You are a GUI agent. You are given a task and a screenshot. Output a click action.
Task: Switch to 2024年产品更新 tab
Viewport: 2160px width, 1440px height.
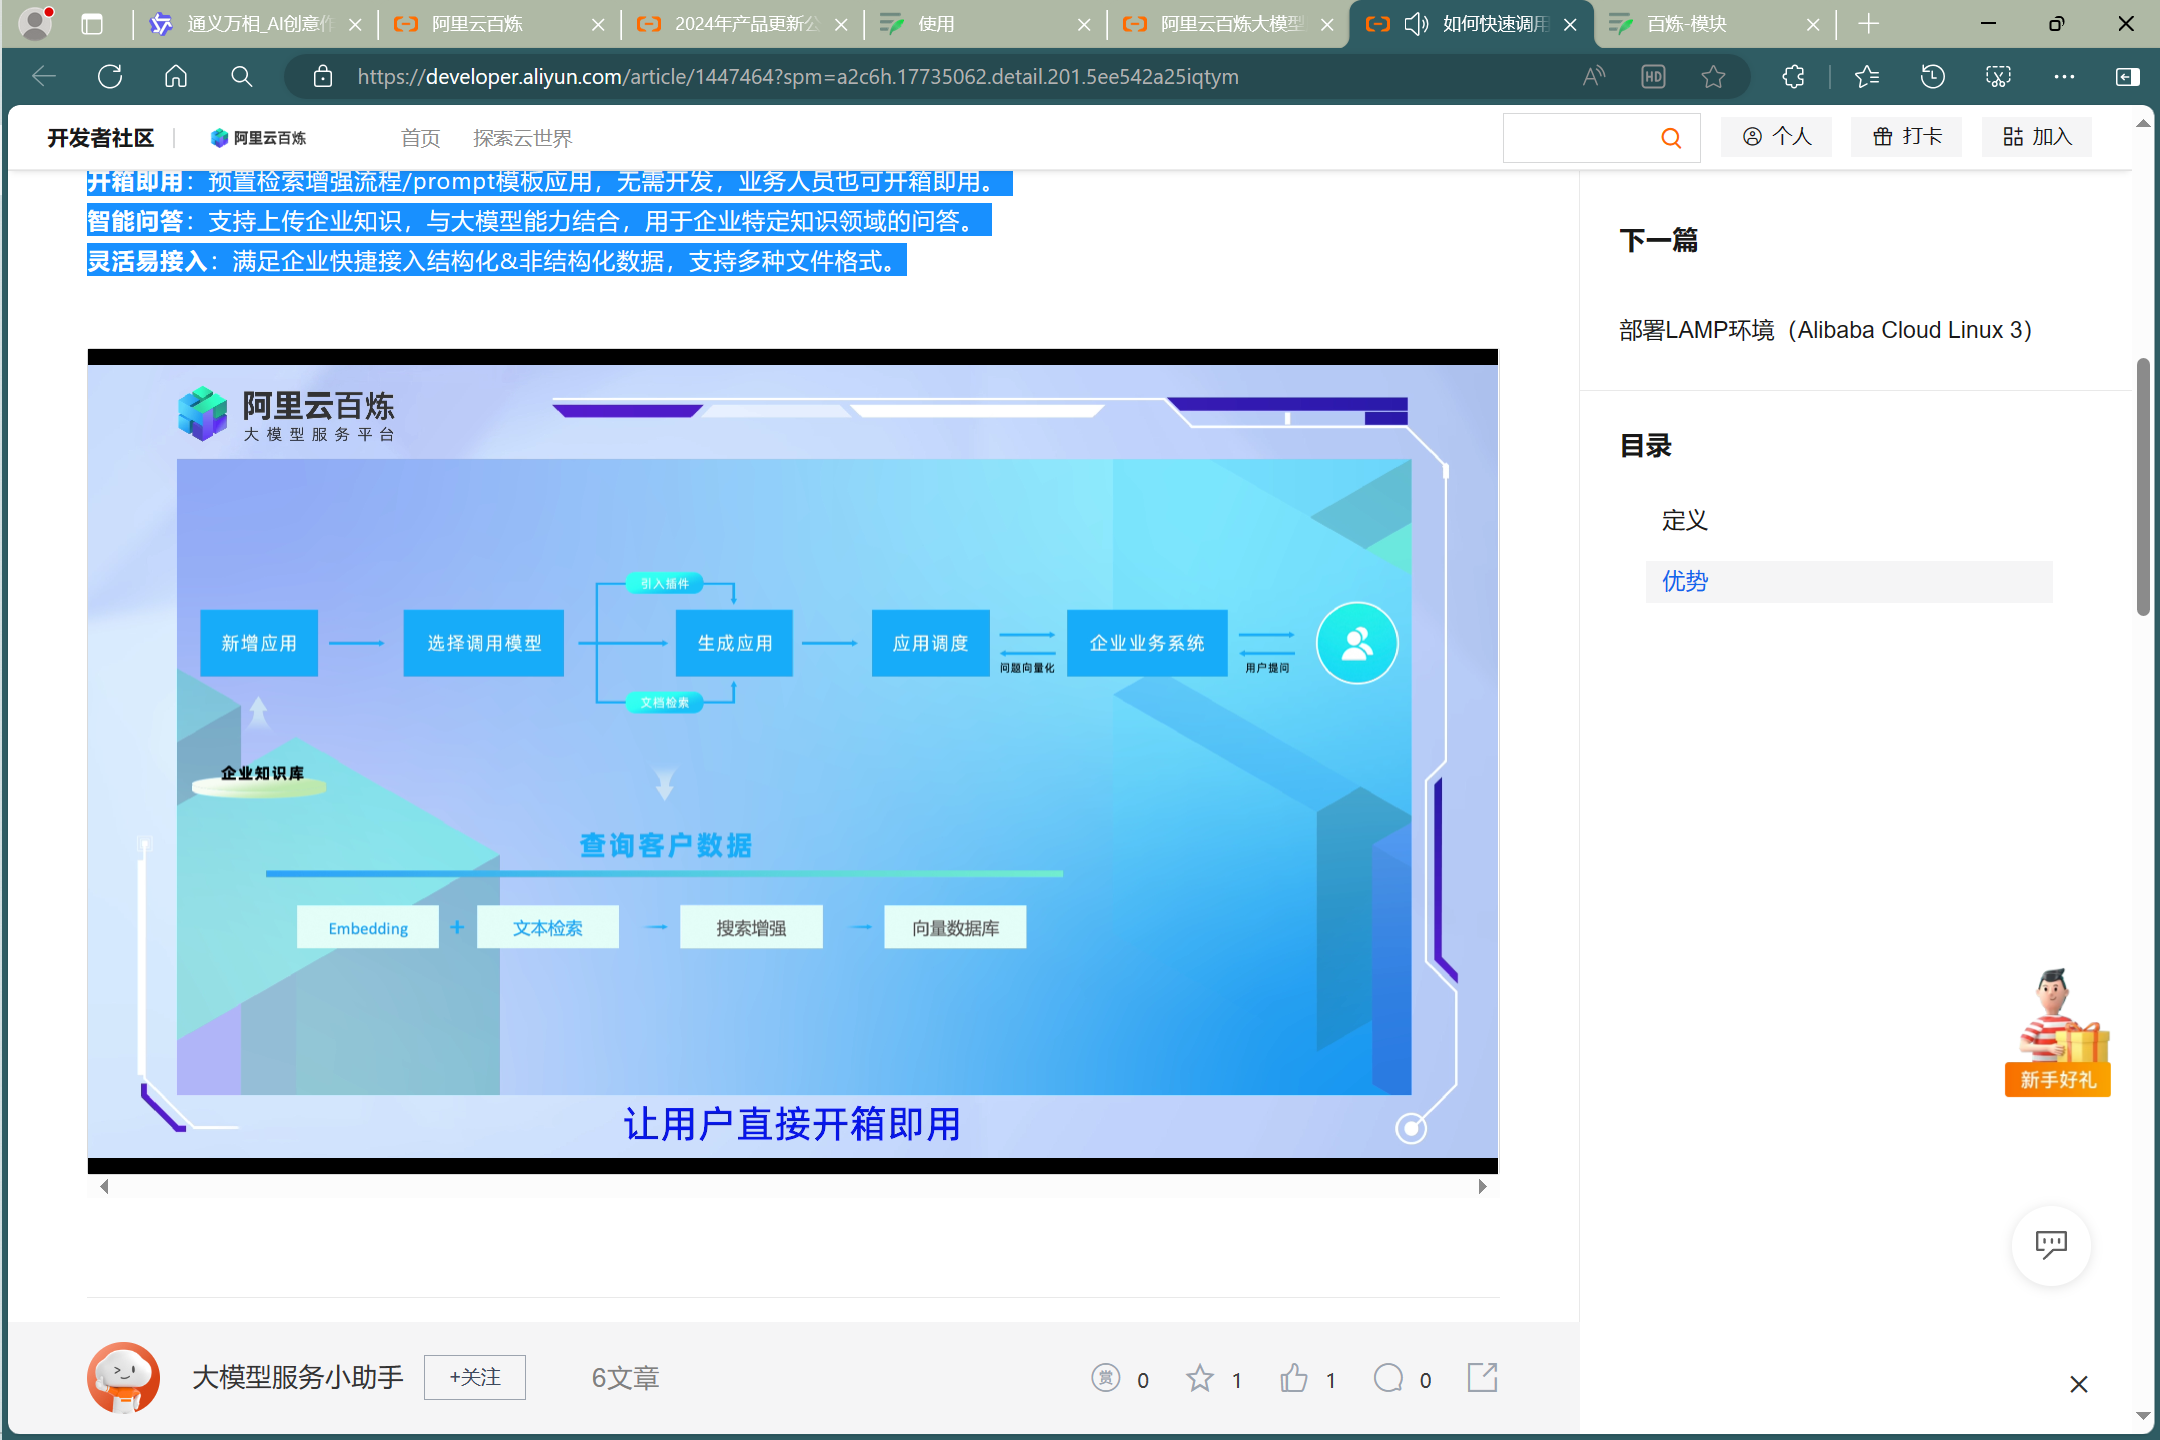(744, 24)
